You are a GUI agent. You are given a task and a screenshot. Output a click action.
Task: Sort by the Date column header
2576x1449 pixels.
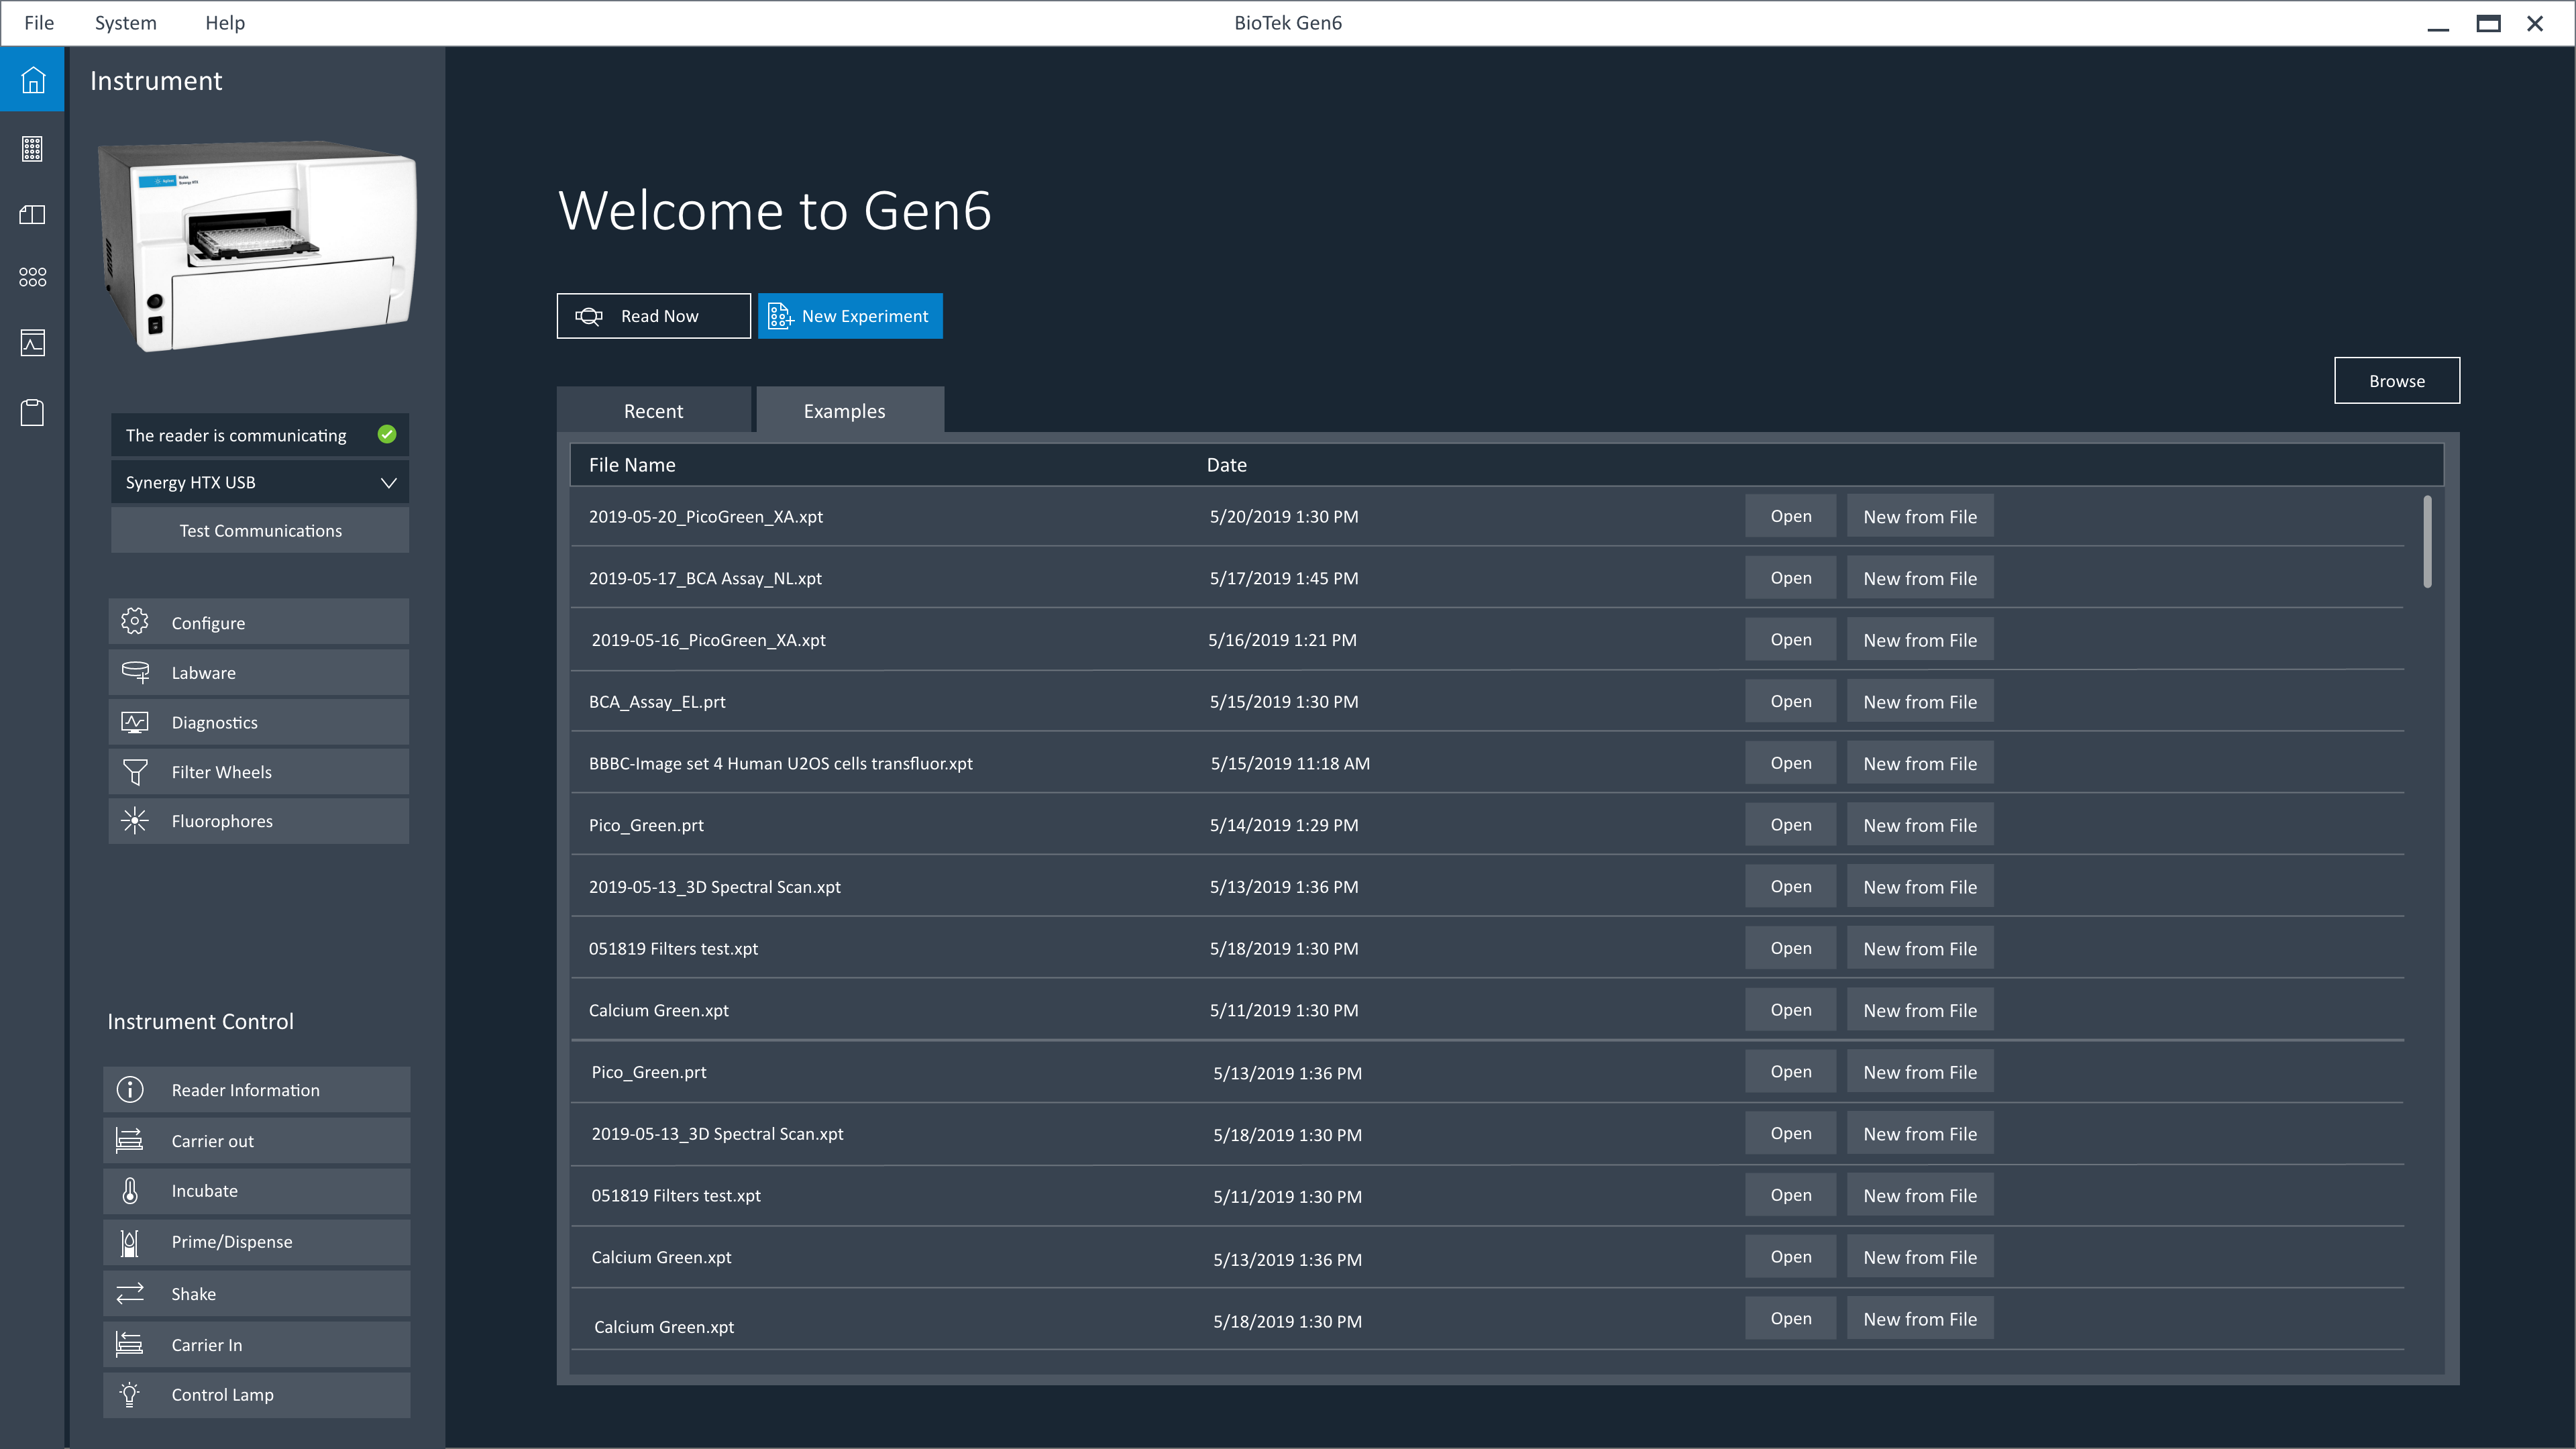point(1227,464)
